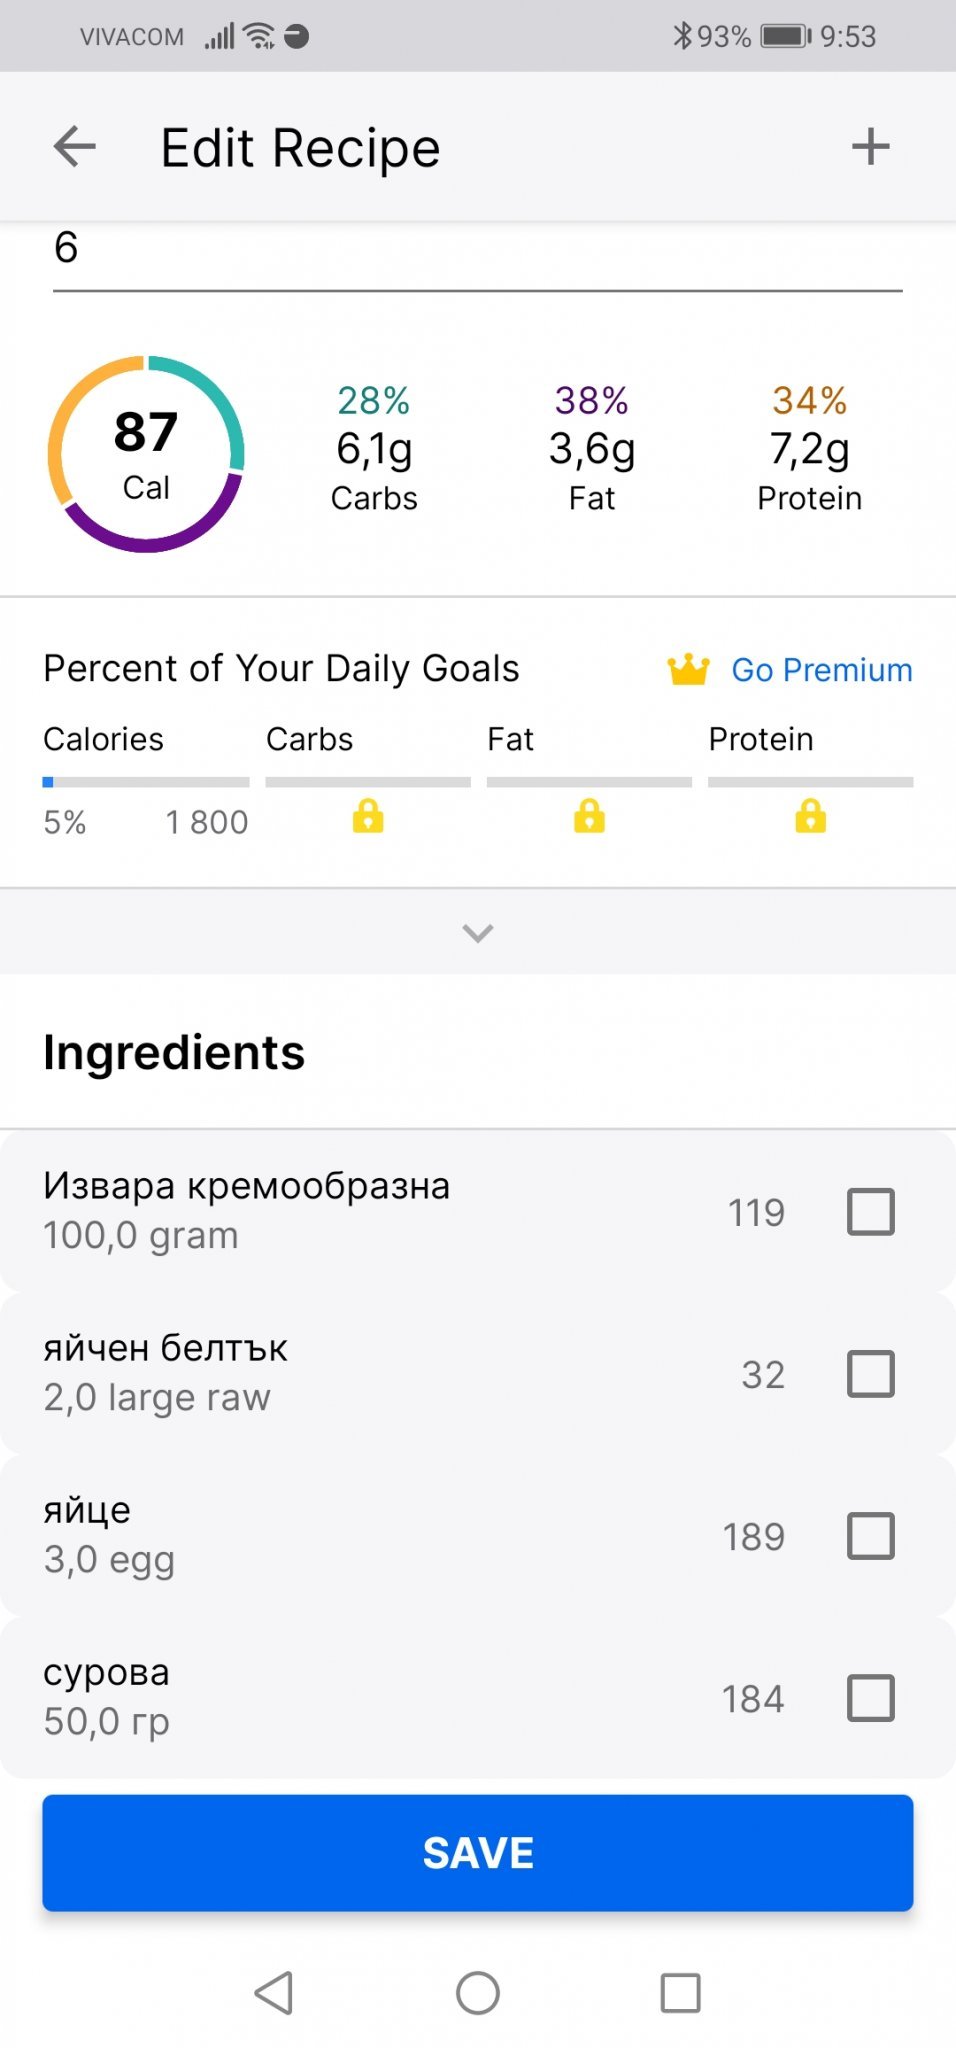Tap the Calories daily goal progress bar
The height and width of the screenshot is (2048, 956).
146,782
